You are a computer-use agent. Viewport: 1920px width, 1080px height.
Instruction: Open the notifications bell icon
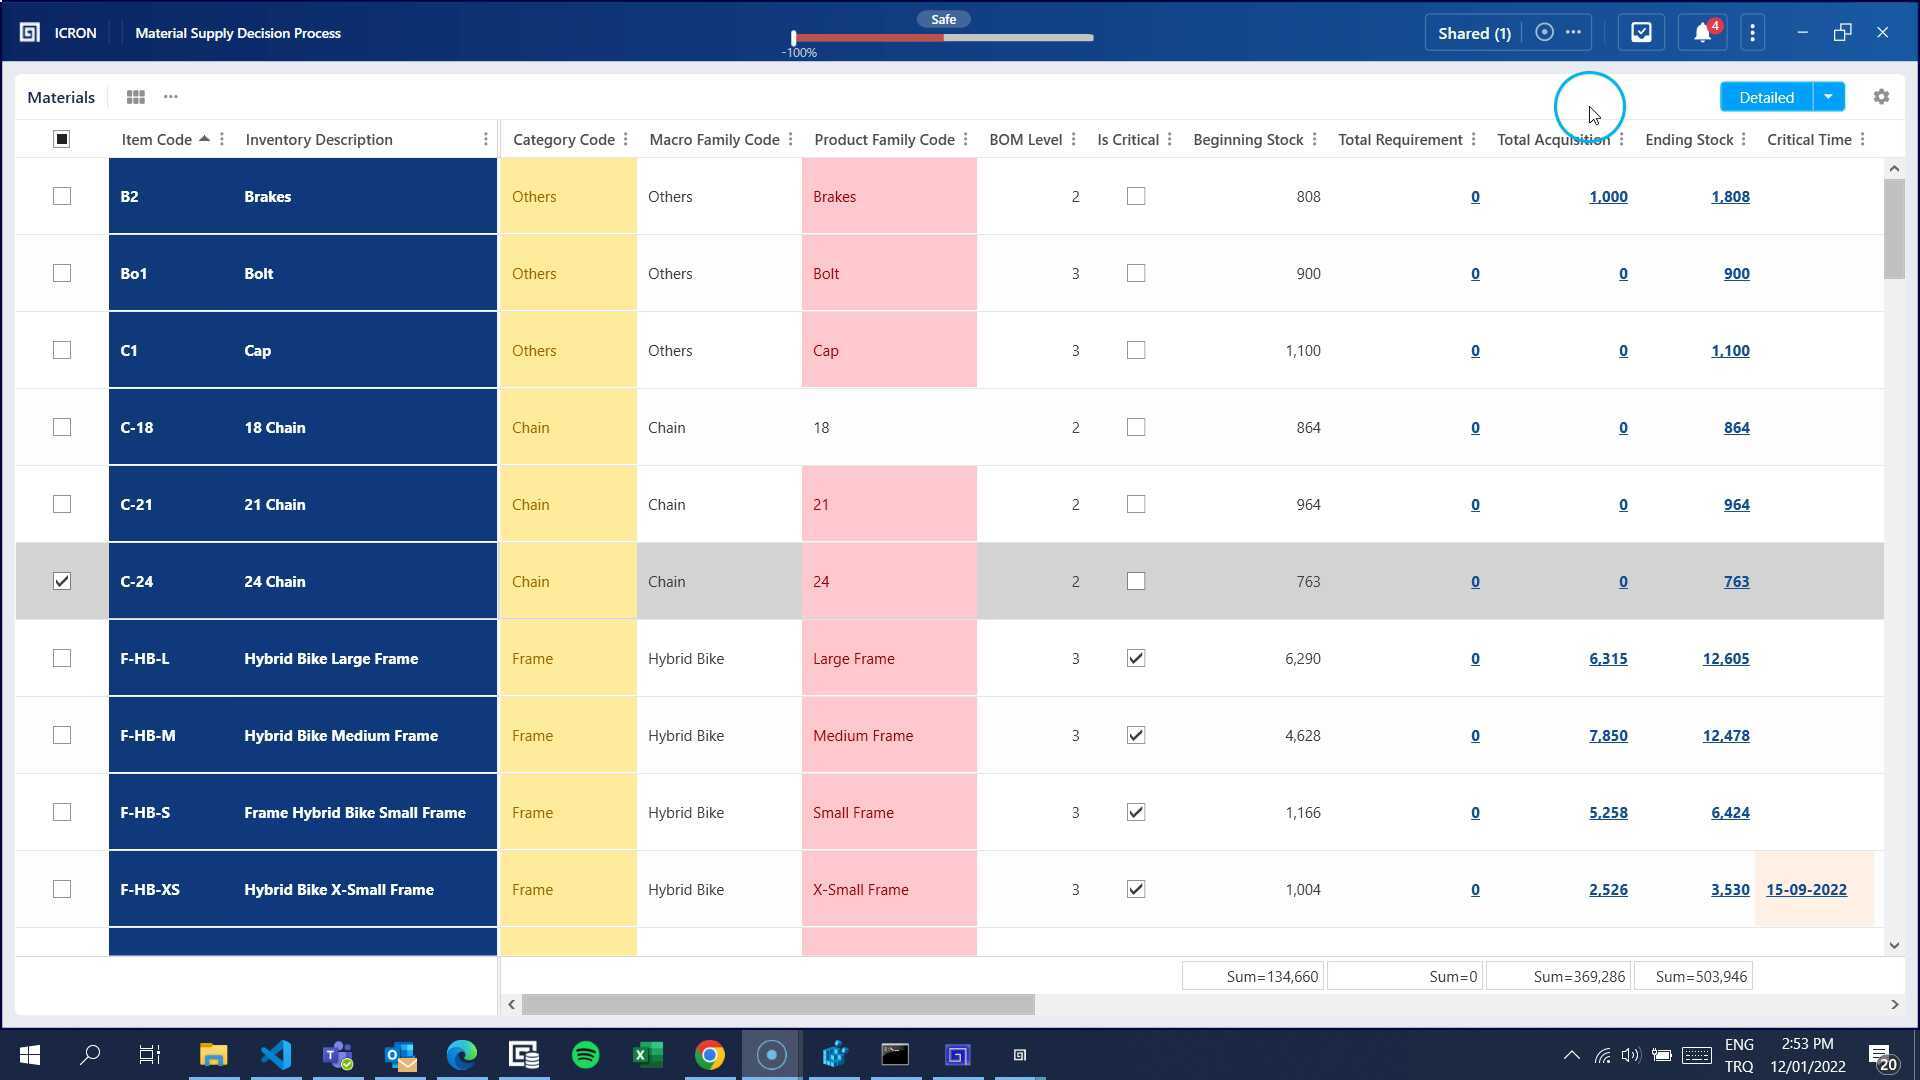[1702, 33]
